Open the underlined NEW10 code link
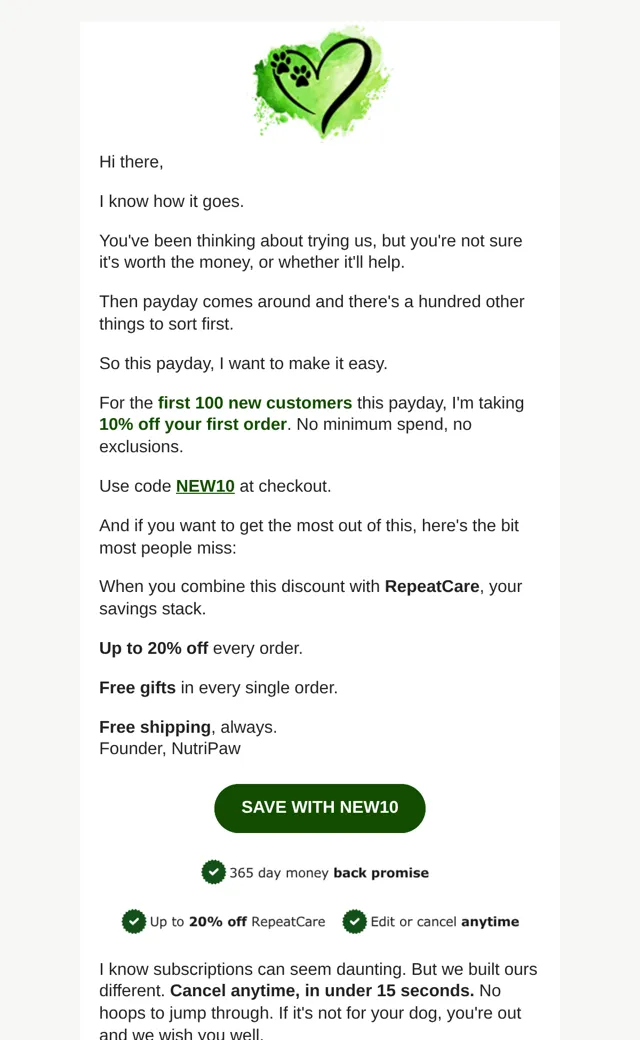 [x=205, y=486]
